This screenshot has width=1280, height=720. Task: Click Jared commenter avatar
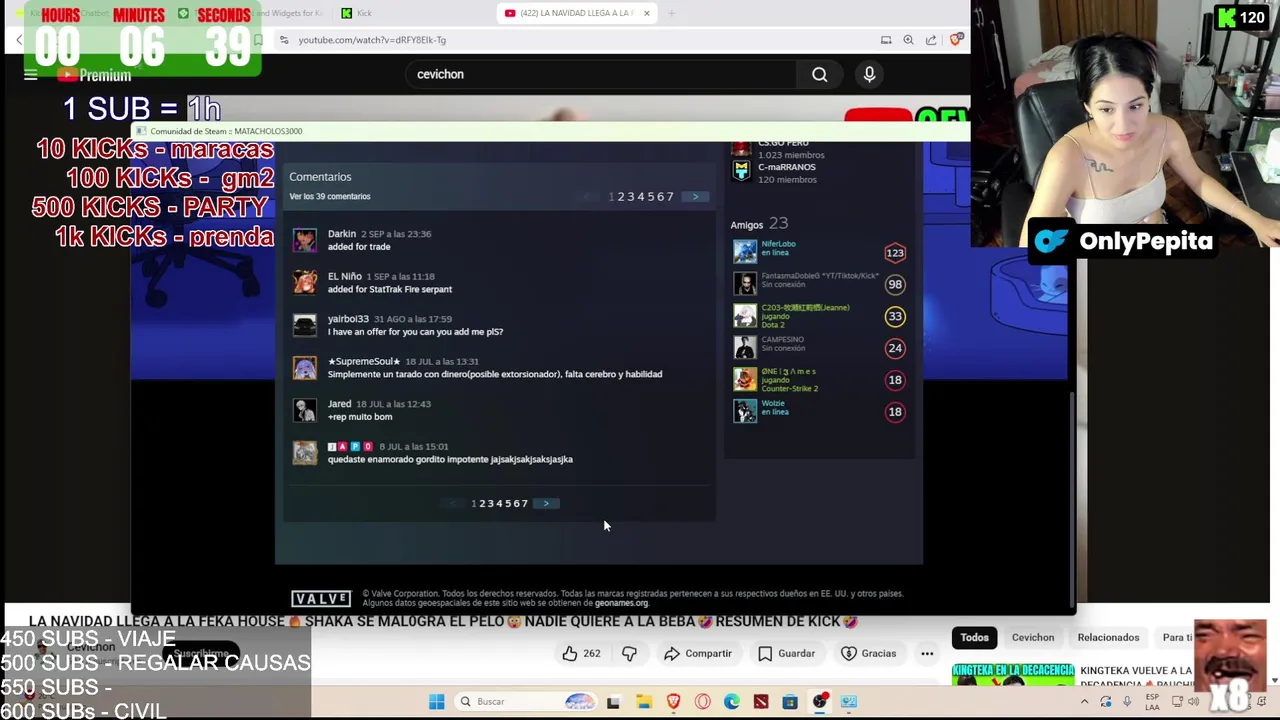pos(305,410)
